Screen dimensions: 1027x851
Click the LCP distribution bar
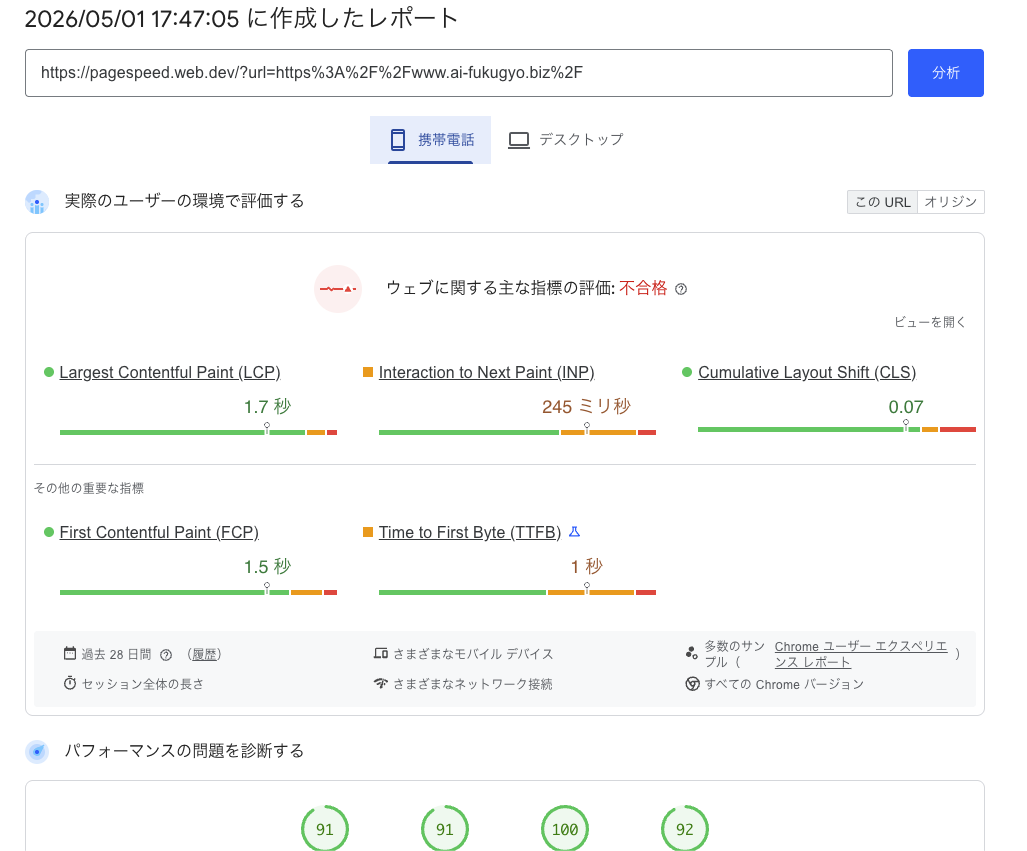pos(198,432)
